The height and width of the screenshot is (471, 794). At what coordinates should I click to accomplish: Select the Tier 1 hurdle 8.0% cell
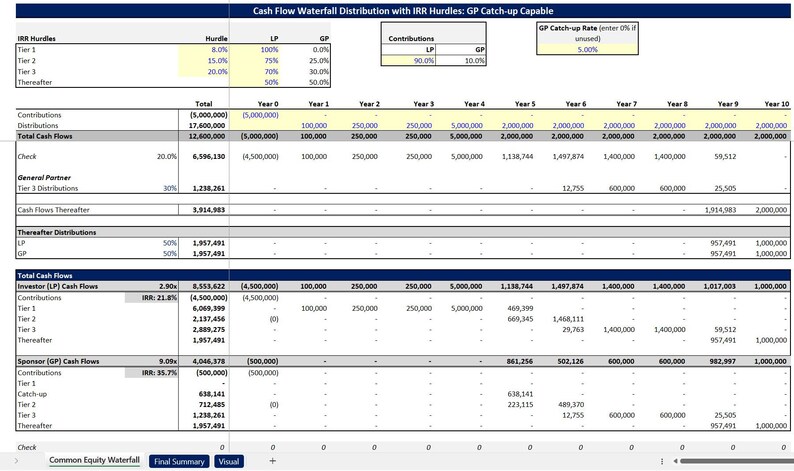[204, 50]
